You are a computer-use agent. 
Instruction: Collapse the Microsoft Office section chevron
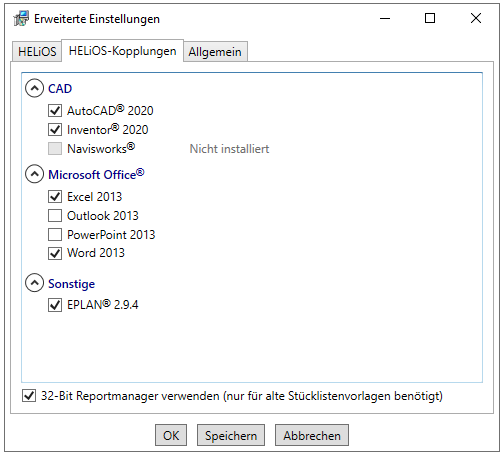coord(34,174)
